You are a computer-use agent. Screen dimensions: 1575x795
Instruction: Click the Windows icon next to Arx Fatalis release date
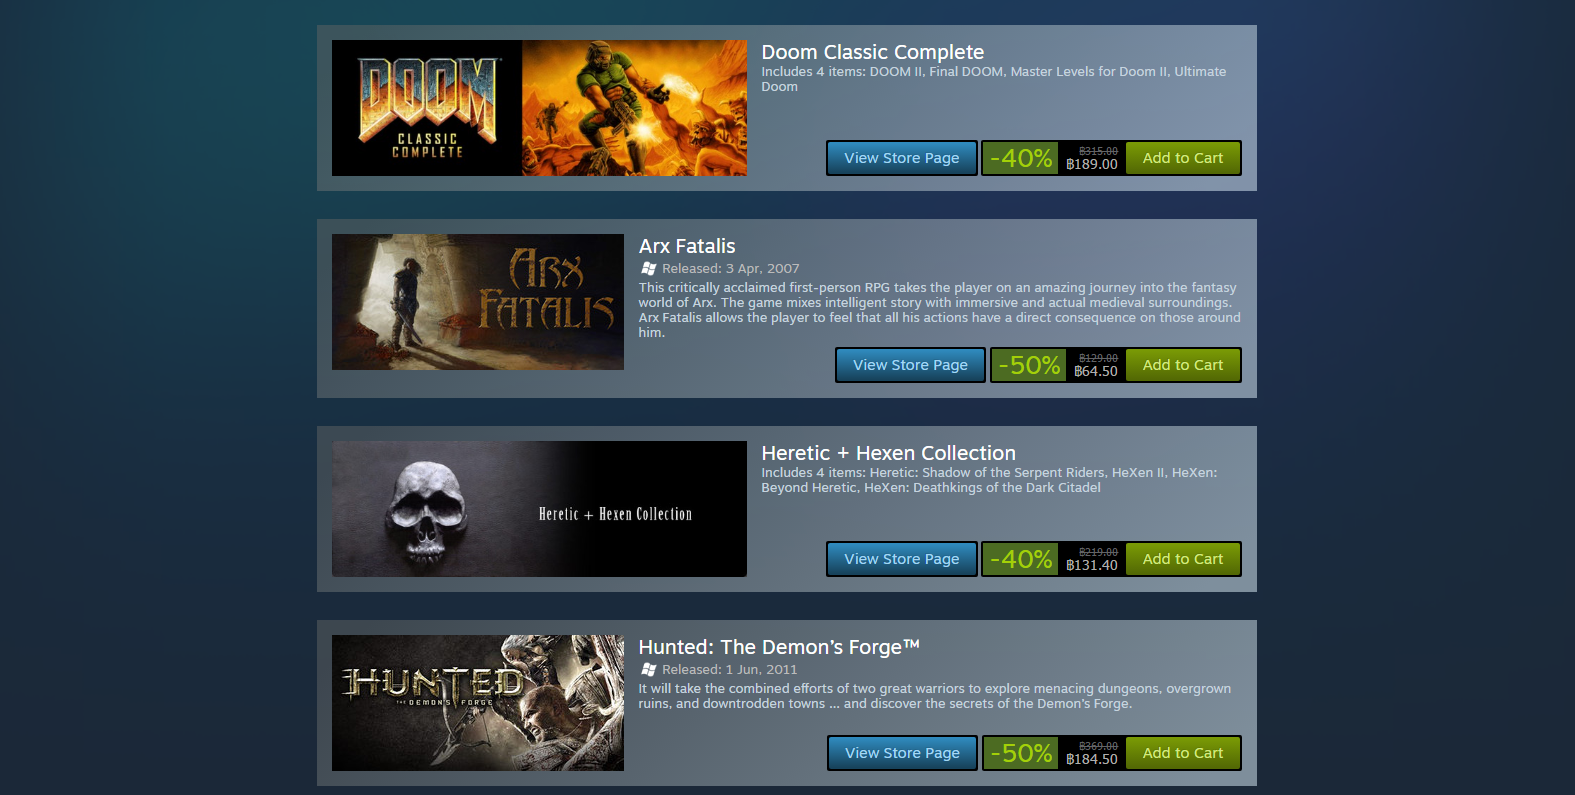[x=649, y=269]
